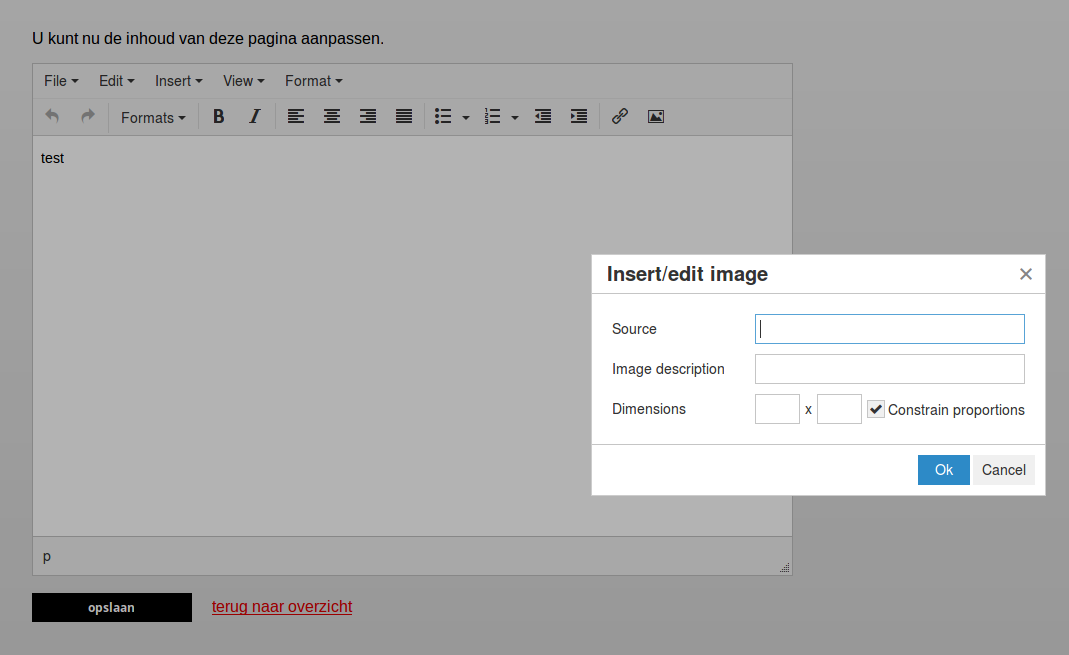This screenshot has height=655, width=1069.
Task: Focus the Source input field
Action: pyautogui.click(x=890, y=329)
